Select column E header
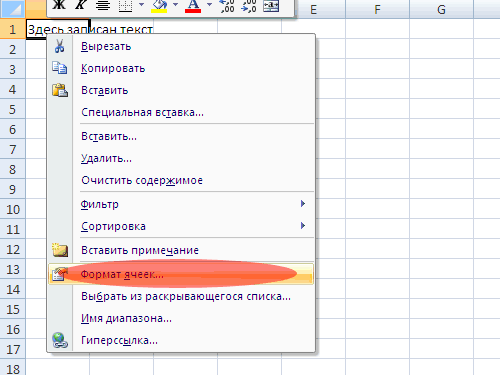This screenshot has width=500, height=375. [313, 9]
